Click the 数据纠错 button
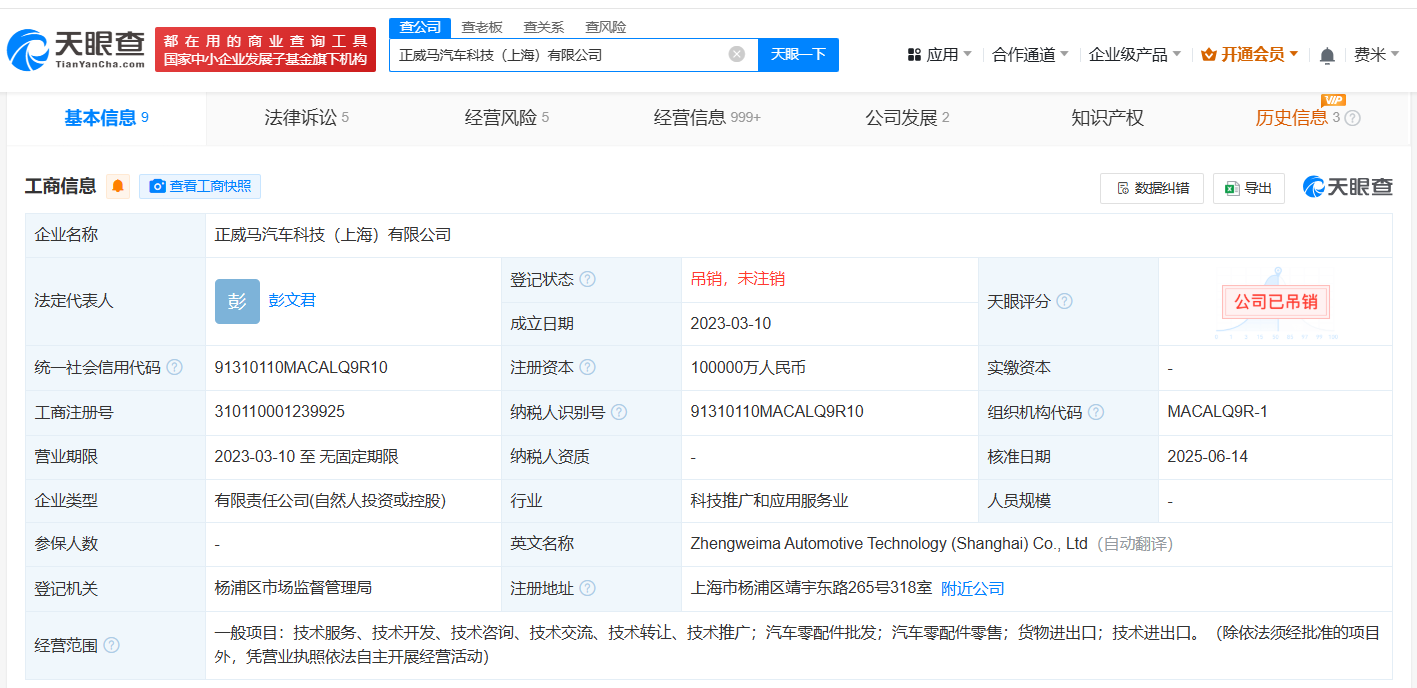Image resolution: width=1417 pixels, height=688 pixels. coord(1152,188)
